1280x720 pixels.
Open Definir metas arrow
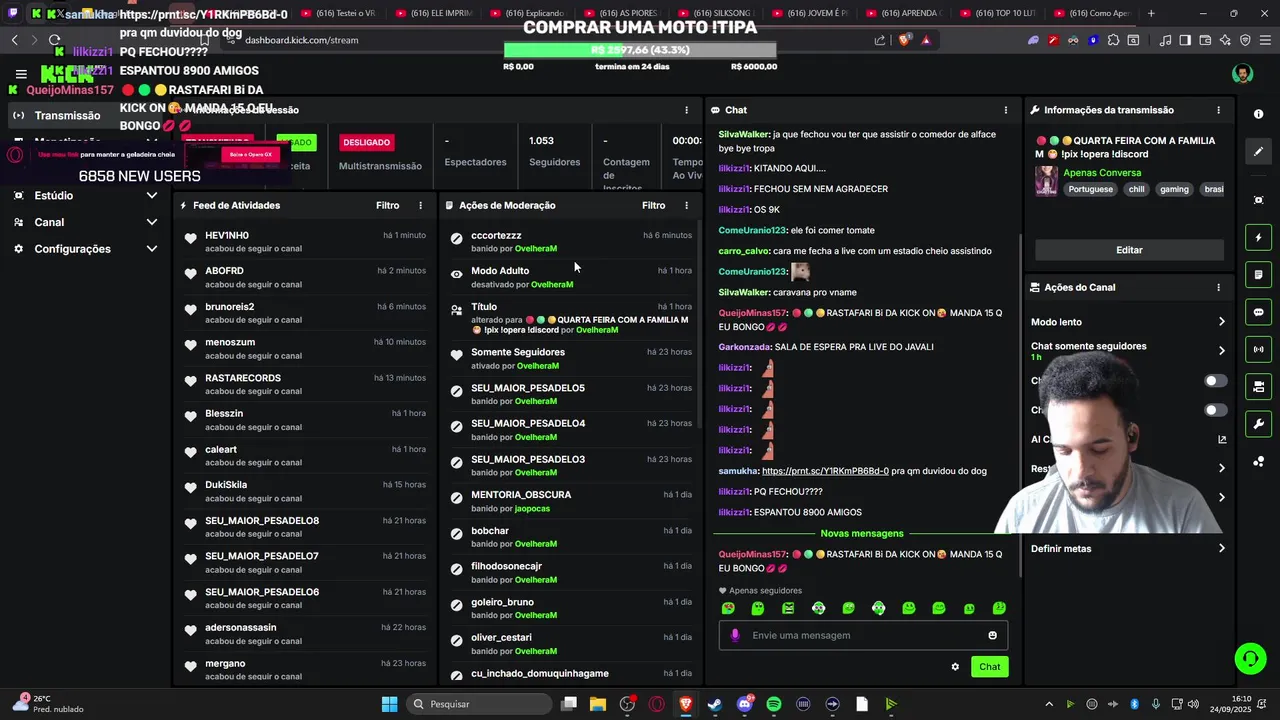[x=1221, y=548]
